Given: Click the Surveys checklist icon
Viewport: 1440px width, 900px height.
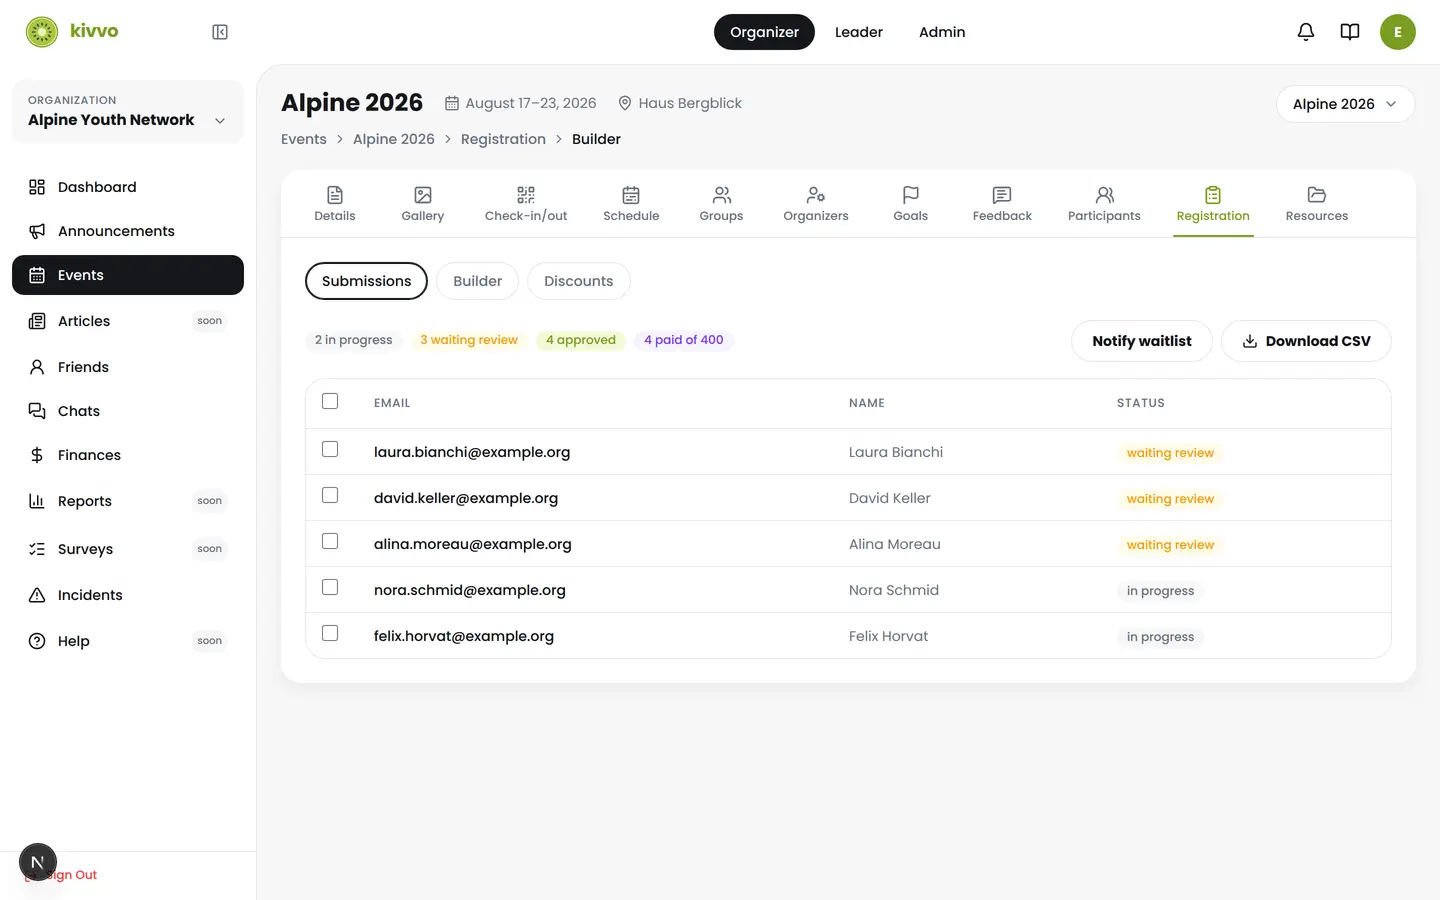Looking at the screenshot, I should 37,549.
